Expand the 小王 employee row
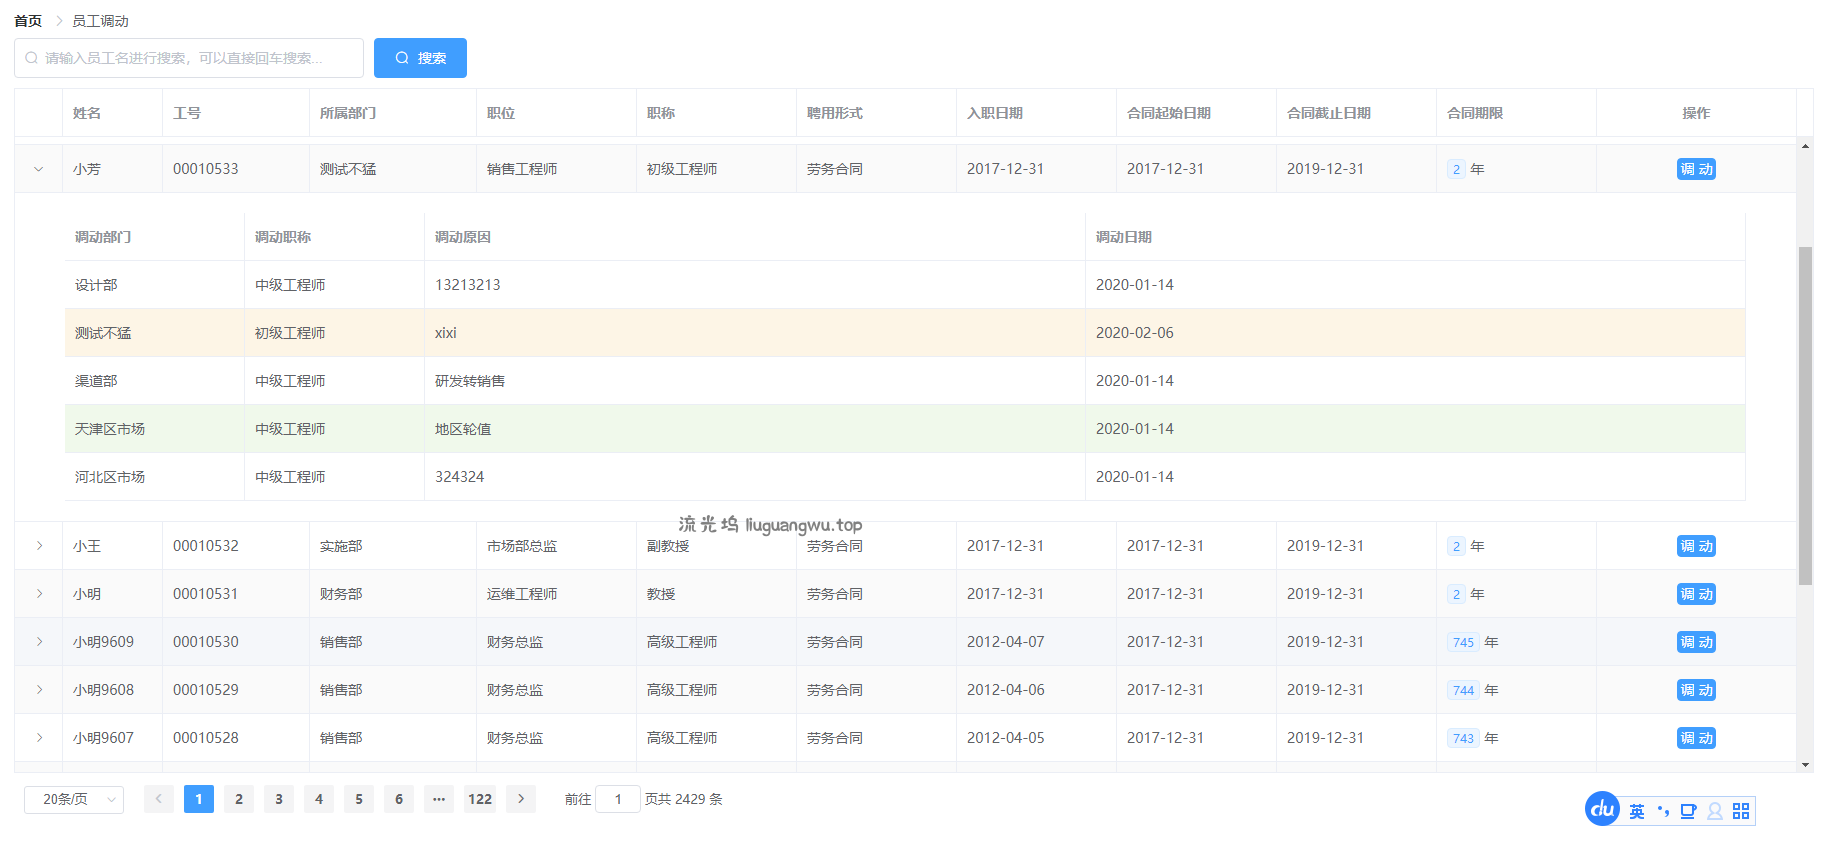The height and width of the screenshot is (851, 1838). (x=39, y=546)
